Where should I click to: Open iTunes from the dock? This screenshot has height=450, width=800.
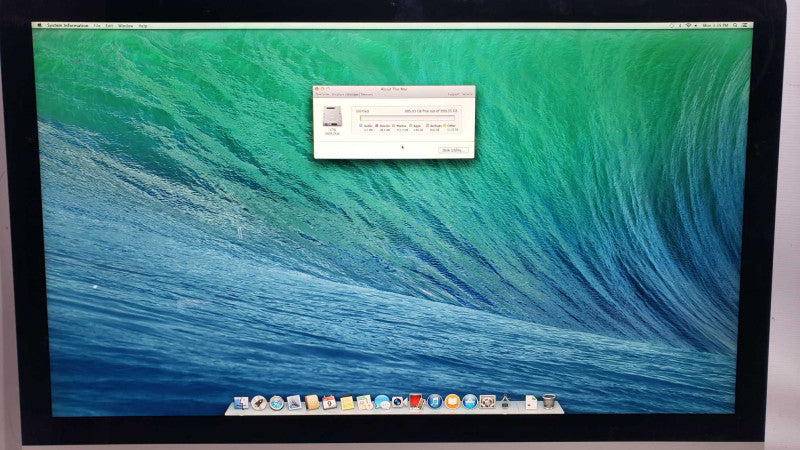pyautogui.click(x=434, y=402)
